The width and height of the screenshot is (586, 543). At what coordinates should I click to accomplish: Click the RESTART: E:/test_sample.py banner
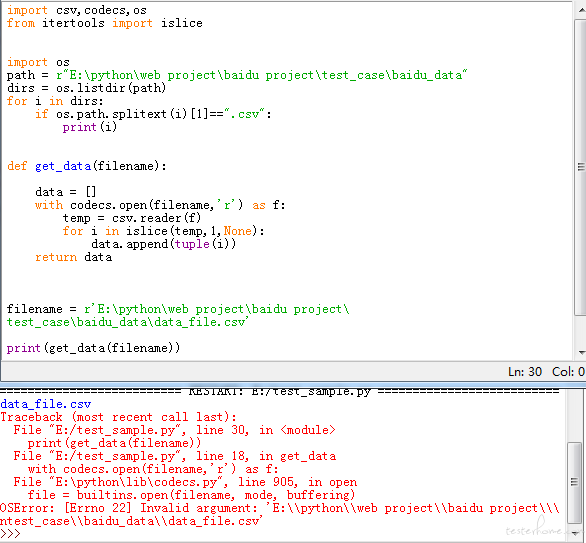tap(280, 392)
